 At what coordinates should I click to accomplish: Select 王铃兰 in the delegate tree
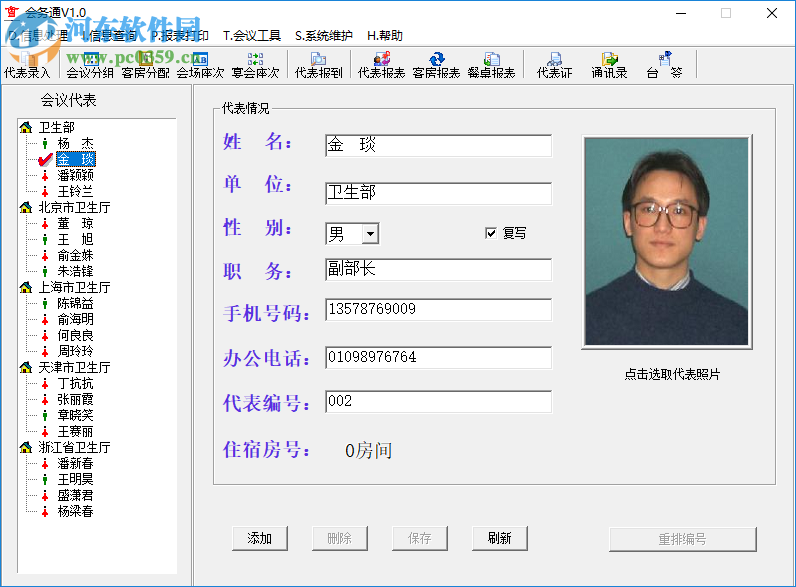75,191
